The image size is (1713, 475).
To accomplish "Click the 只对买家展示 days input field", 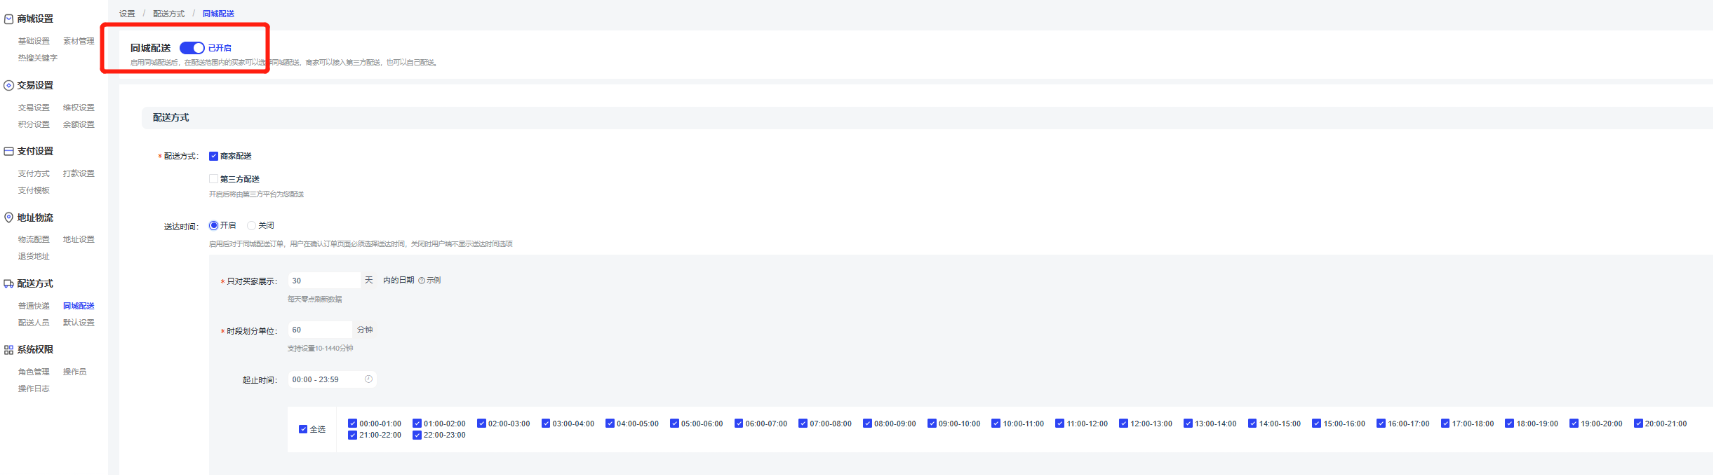I will pyautogui.click(x=323, y=280).
